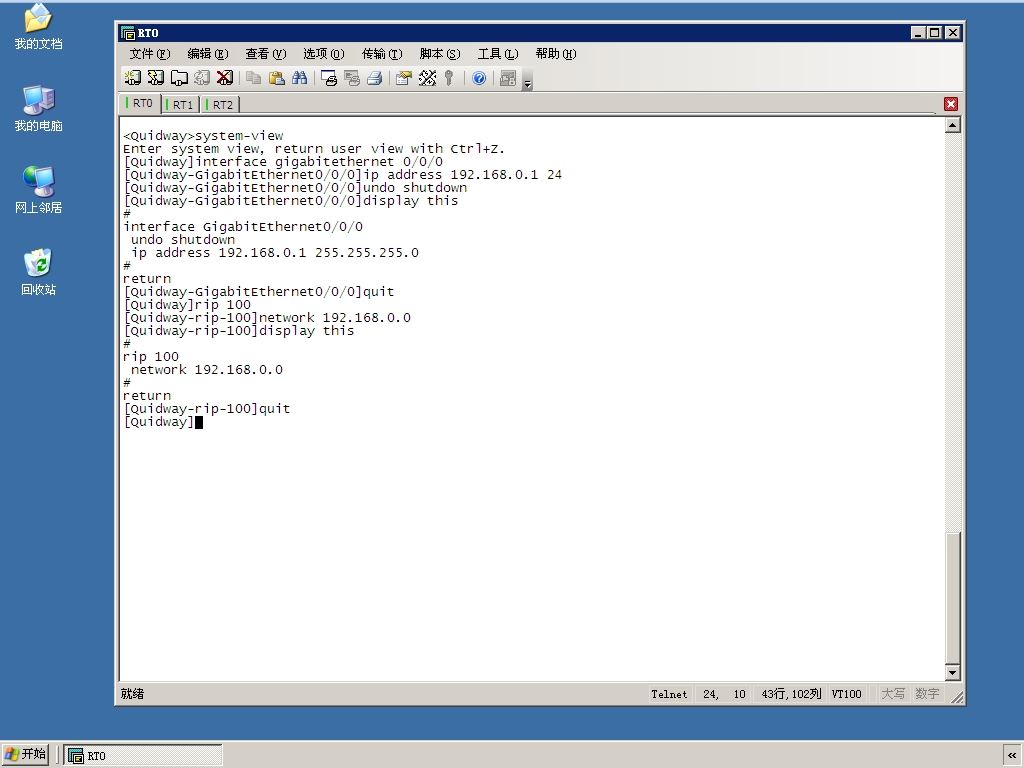The image size is (1024, 768).
Task: Open the 传输(T) menu
Action: (x=381, y=54)
